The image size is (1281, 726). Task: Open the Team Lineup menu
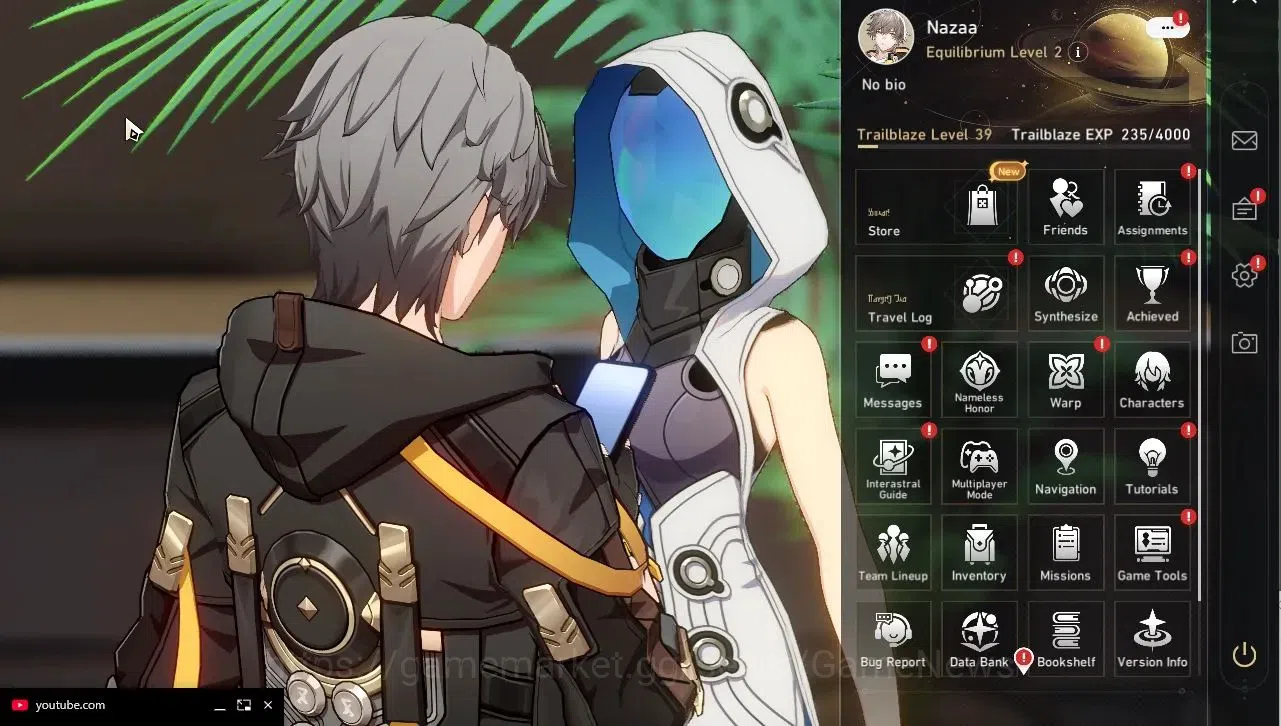pyautogui.click(x=893, y=552)
